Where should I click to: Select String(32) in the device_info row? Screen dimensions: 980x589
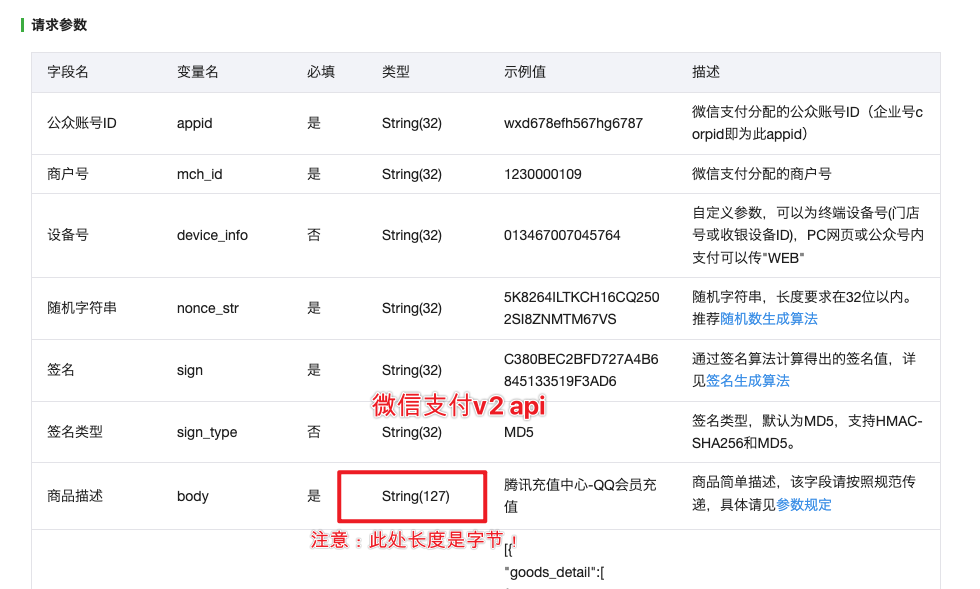(412, 235)
